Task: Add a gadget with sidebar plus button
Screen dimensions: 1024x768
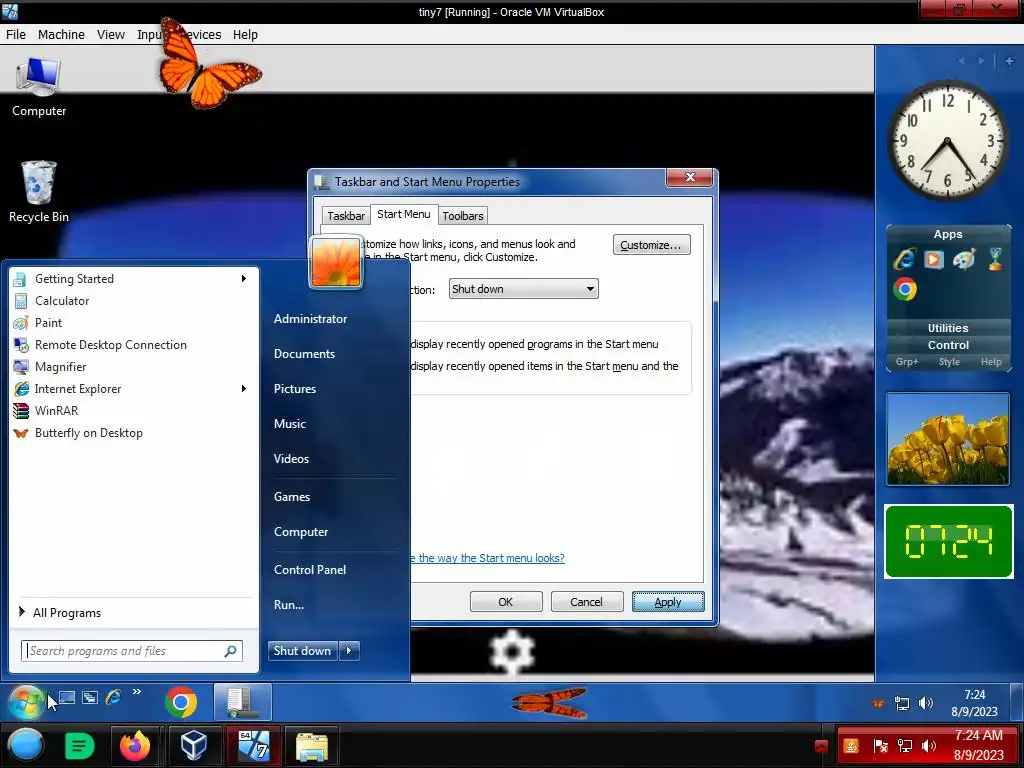Action: (x=1009, y=61)
